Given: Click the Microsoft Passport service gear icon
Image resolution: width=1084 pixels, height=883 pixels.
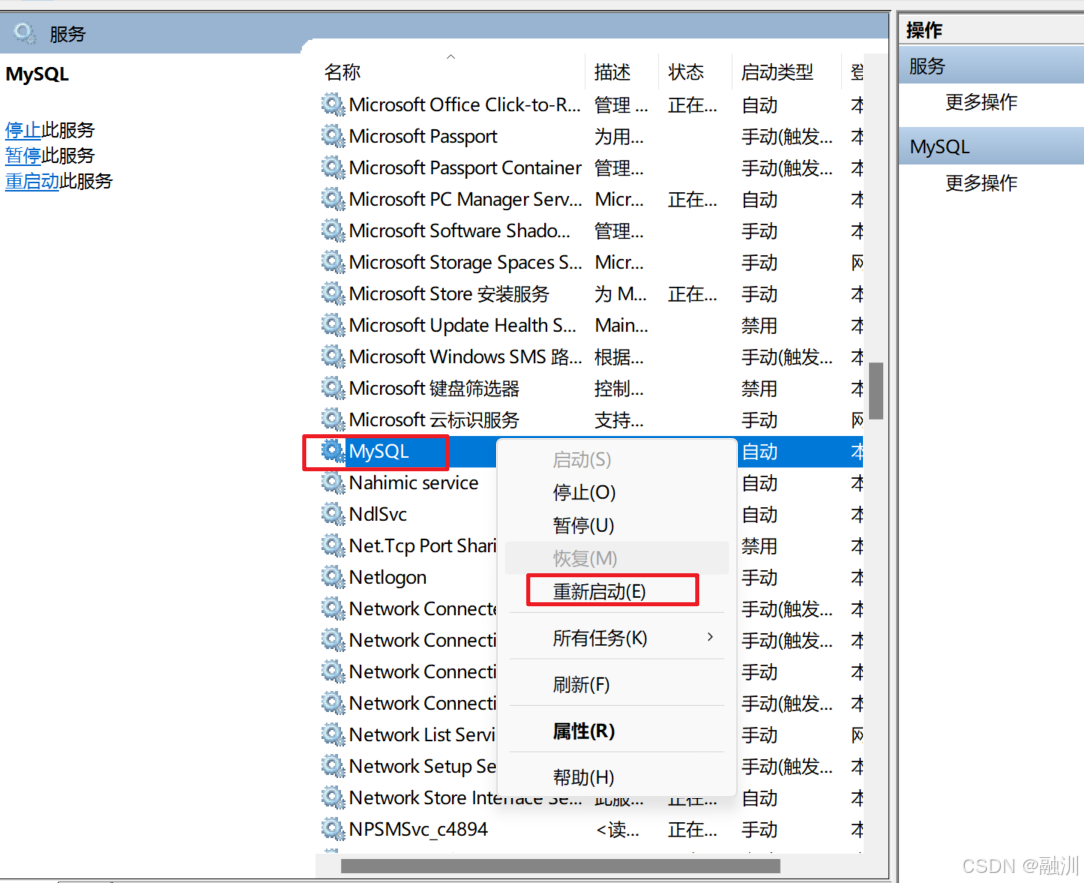Looking at the screenshot, I should (x=331, y=136).
